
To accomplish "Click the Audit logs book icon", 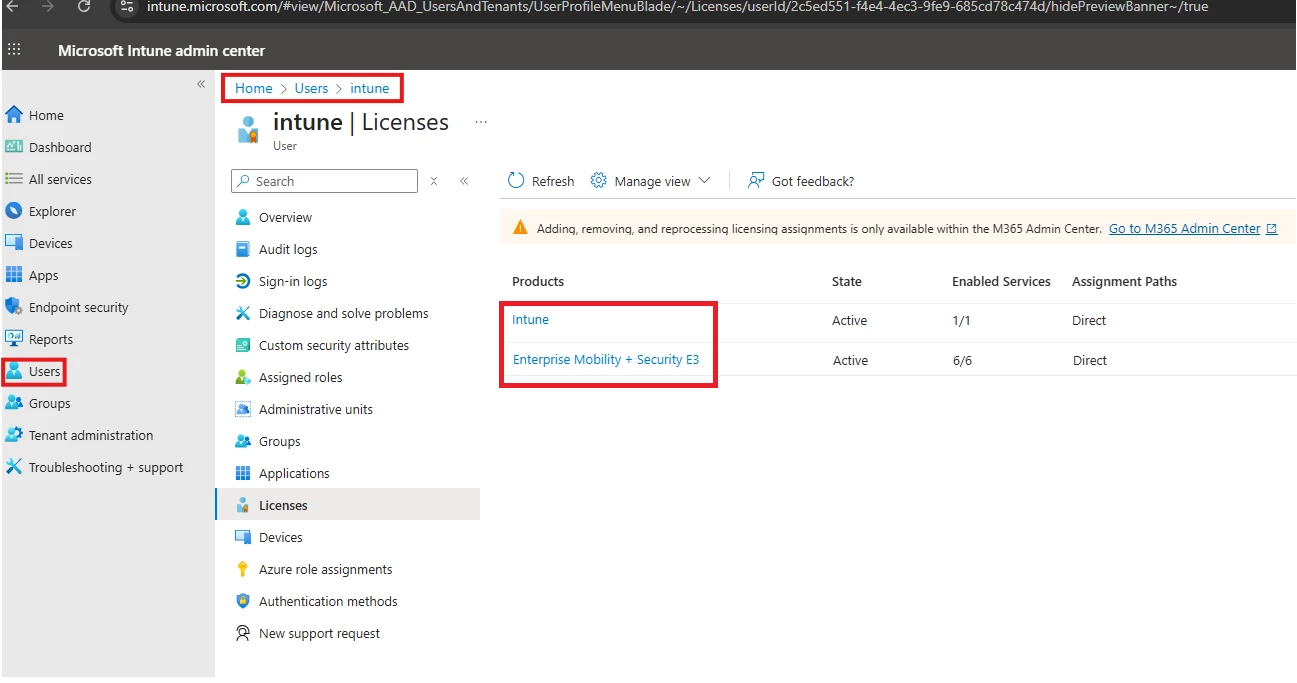I will [x=243, y=249].
